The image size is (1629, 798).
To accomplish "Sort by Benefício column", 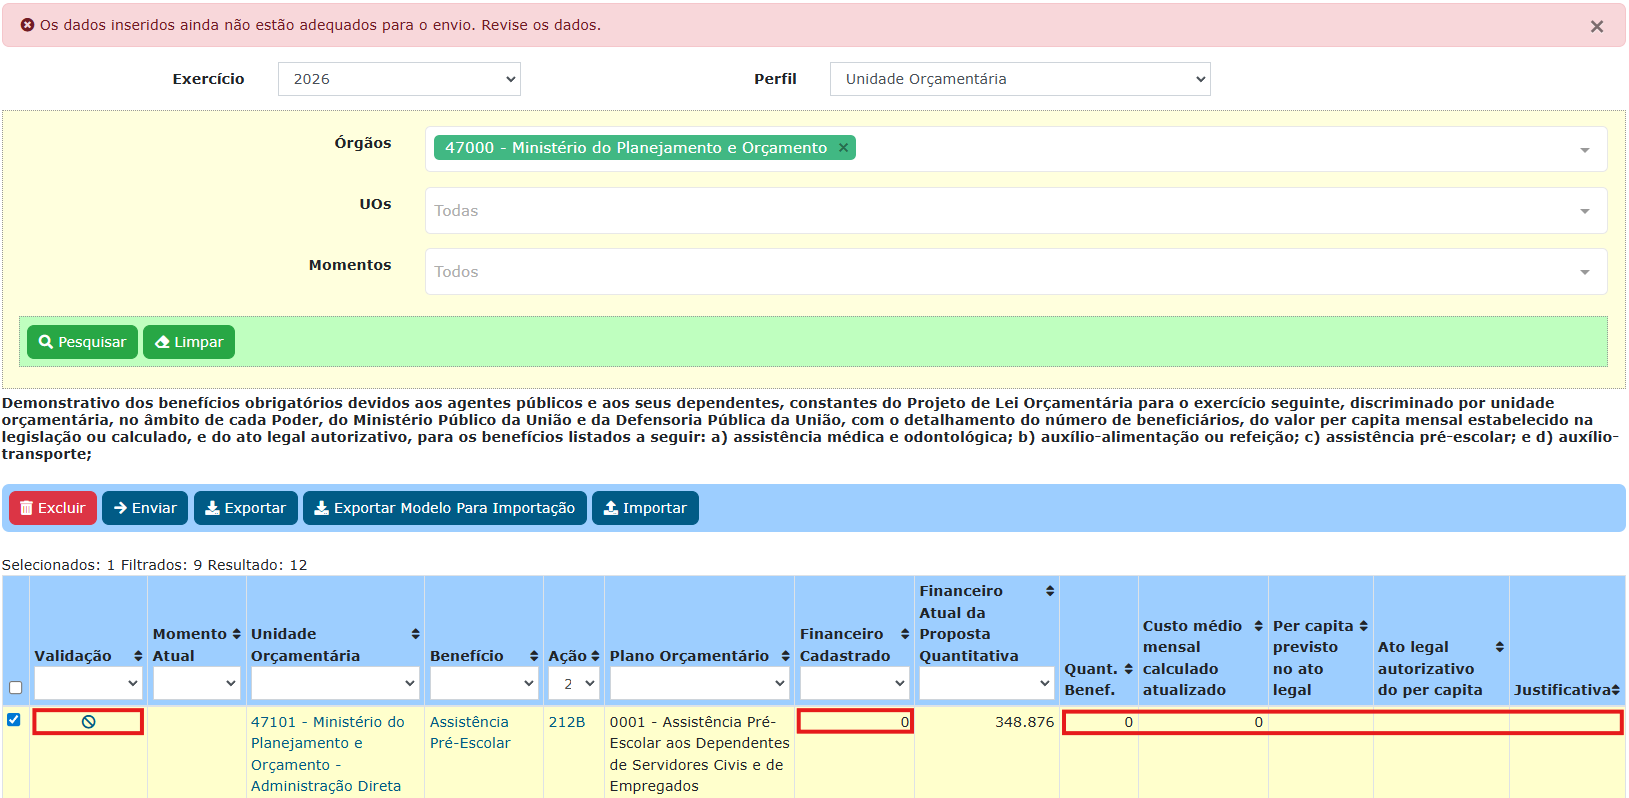I will click(534, 656).
